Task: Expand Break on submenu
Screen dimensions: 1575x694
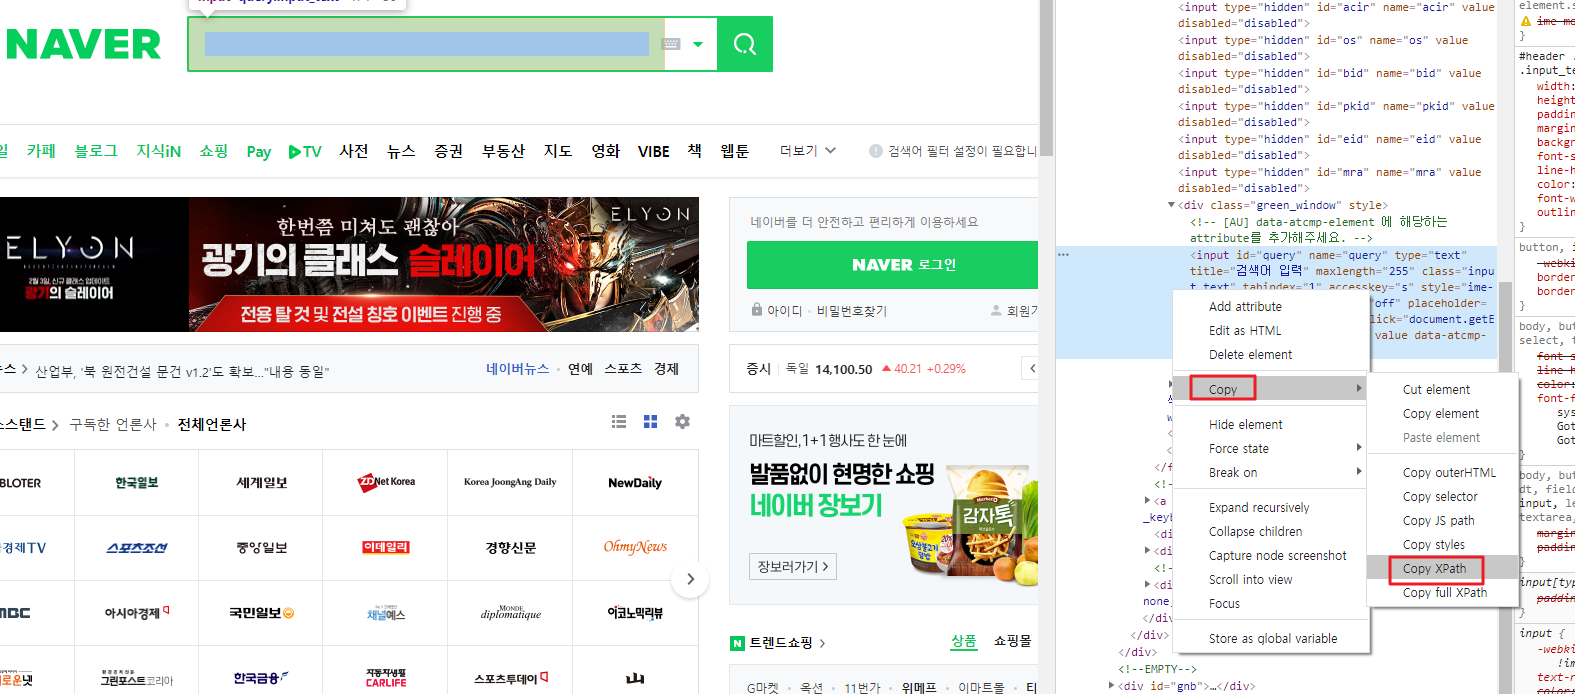Action: [1271, 473]
